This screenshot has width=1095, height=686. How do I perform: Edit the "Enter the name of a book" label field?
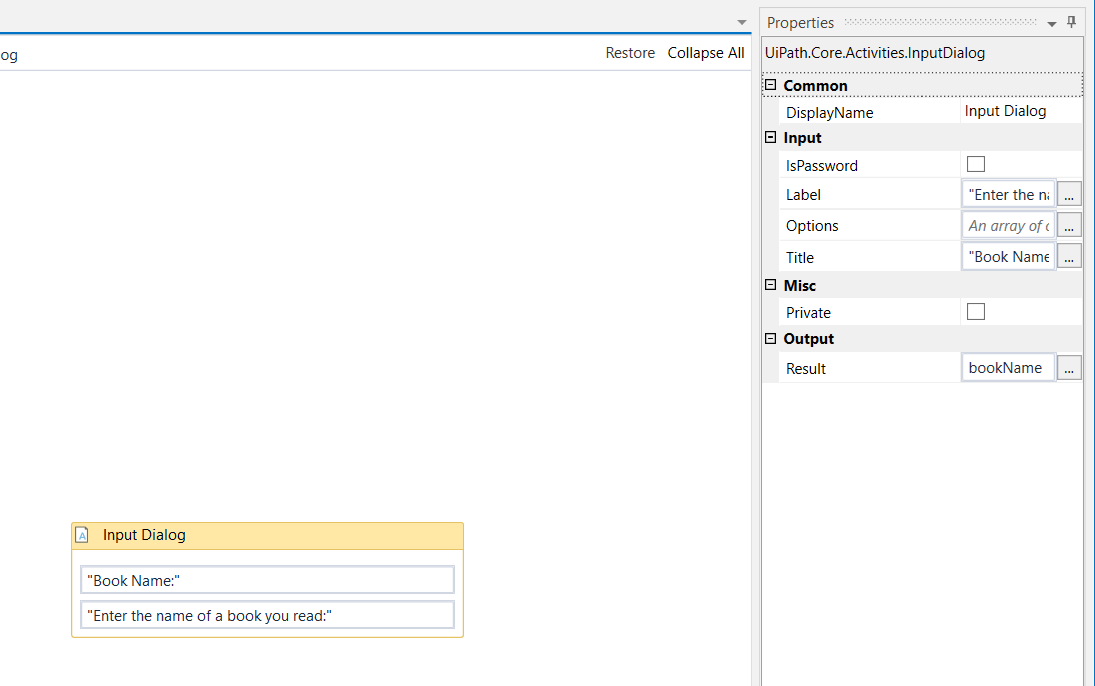click(267, 616)
